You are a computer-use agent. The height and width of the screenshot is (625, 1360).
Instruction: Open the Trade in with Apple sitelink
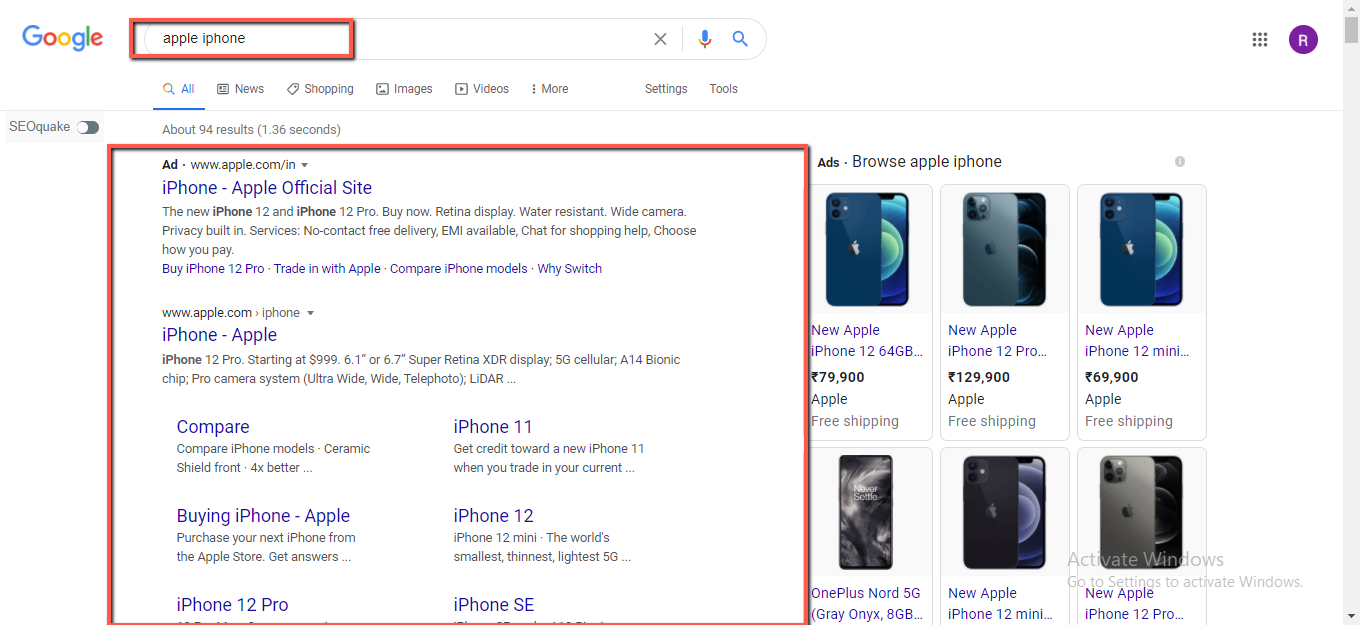(327, 269)
